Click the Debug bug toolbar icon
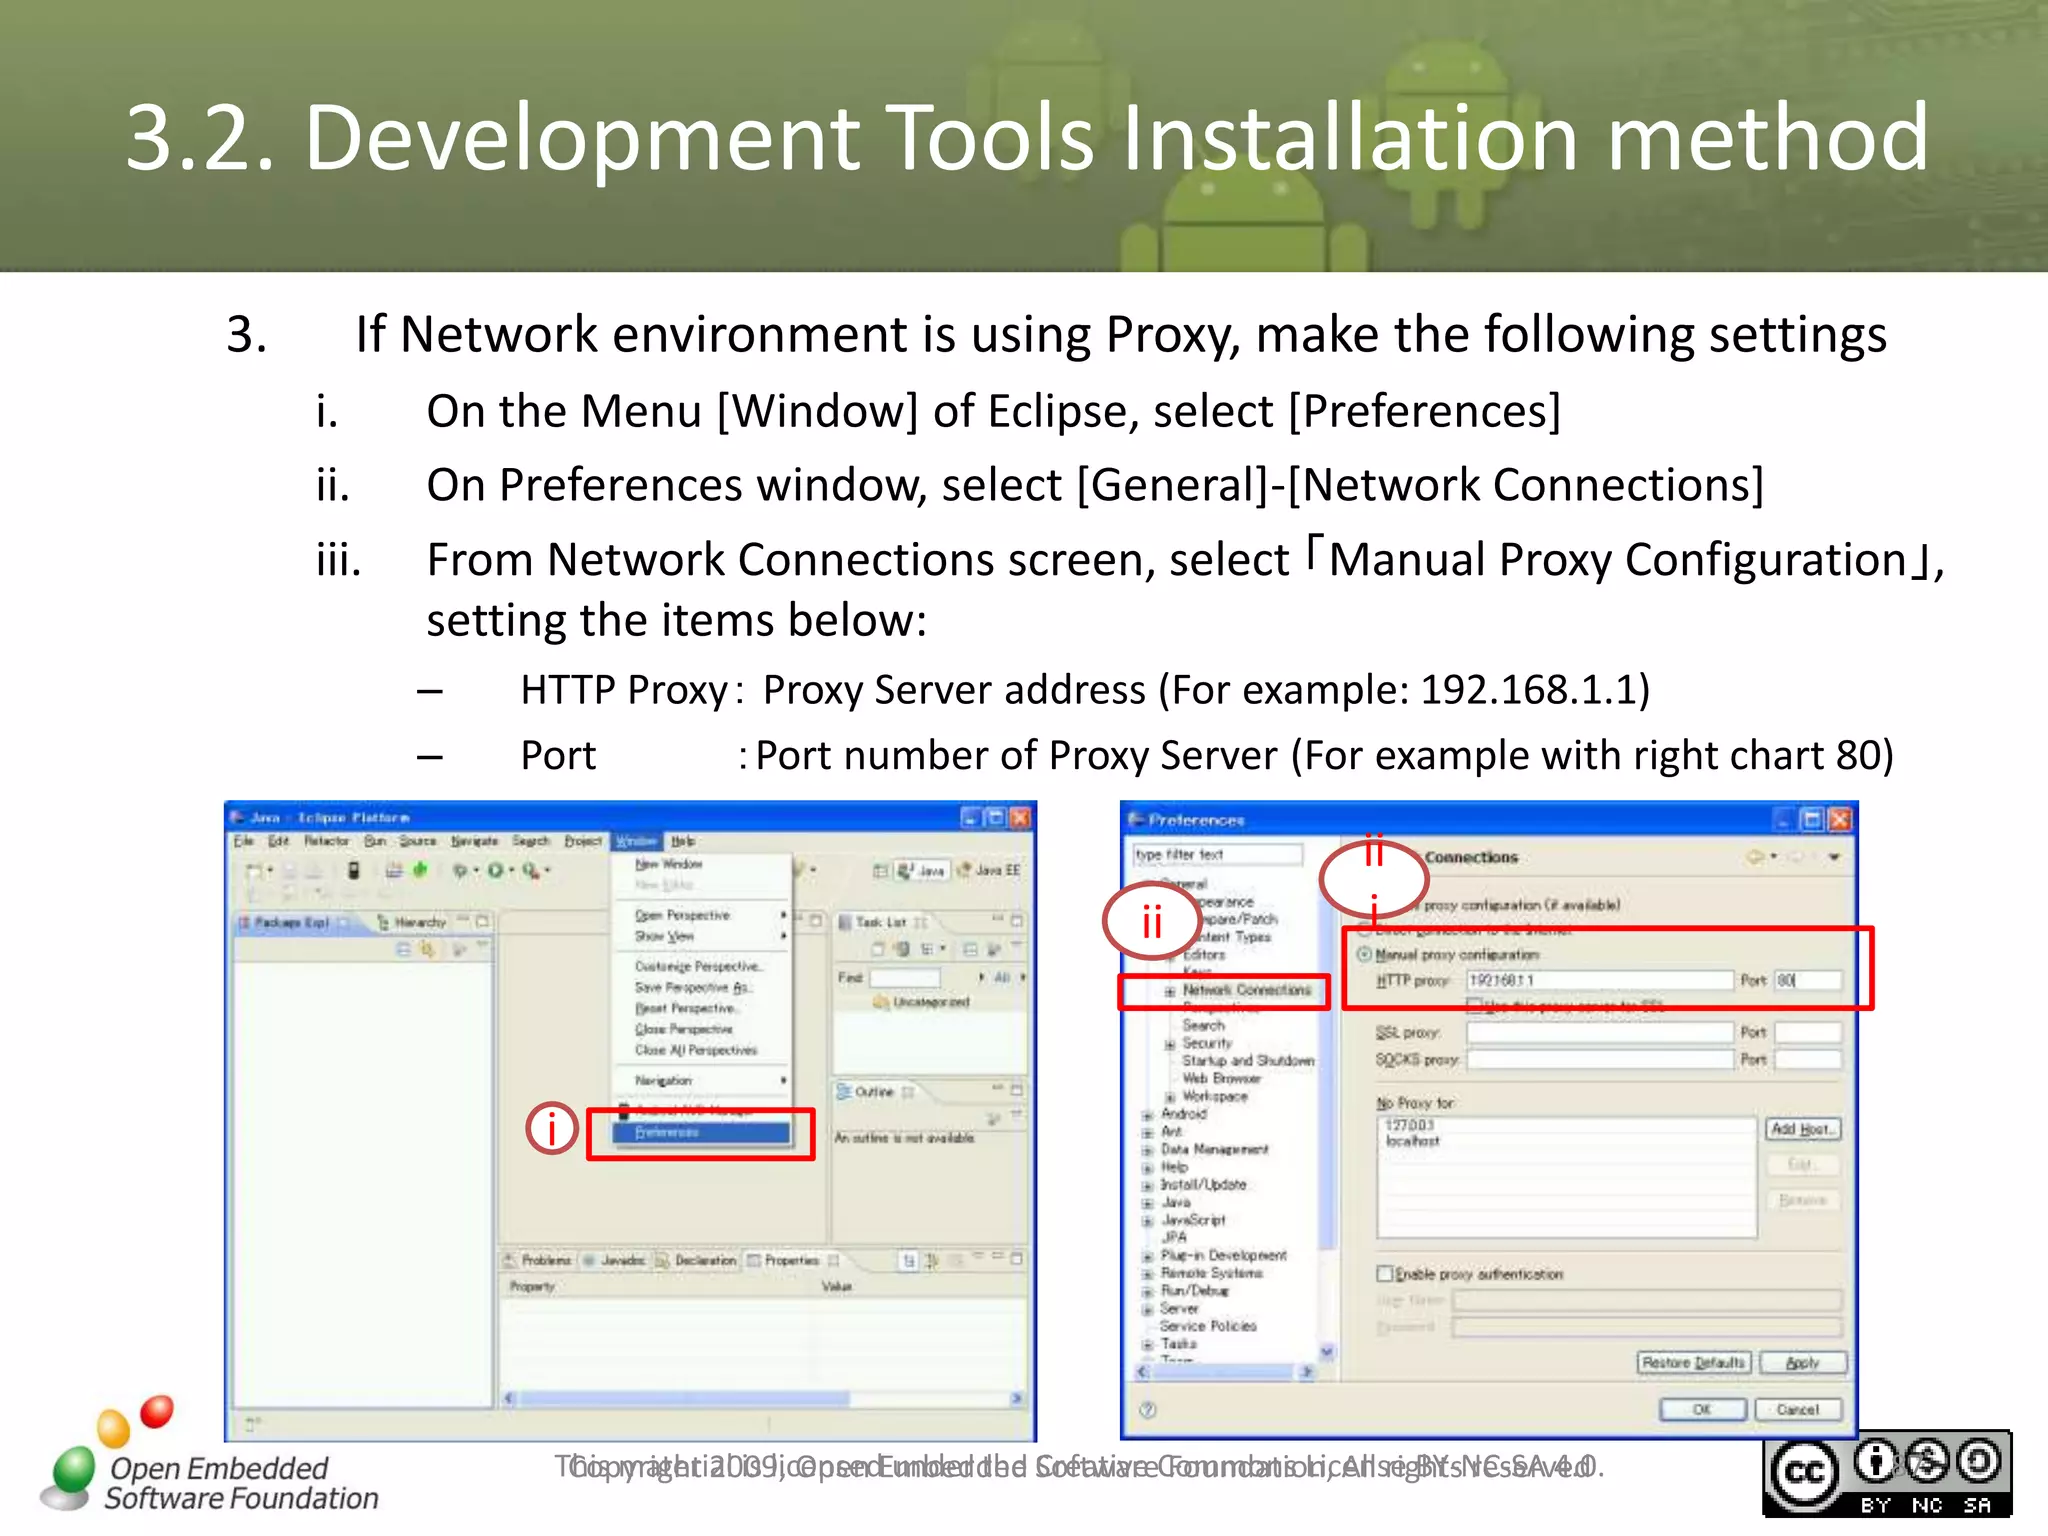Image resolution: width=2048 pixels, height=1536 pixels. click(459, 870)
